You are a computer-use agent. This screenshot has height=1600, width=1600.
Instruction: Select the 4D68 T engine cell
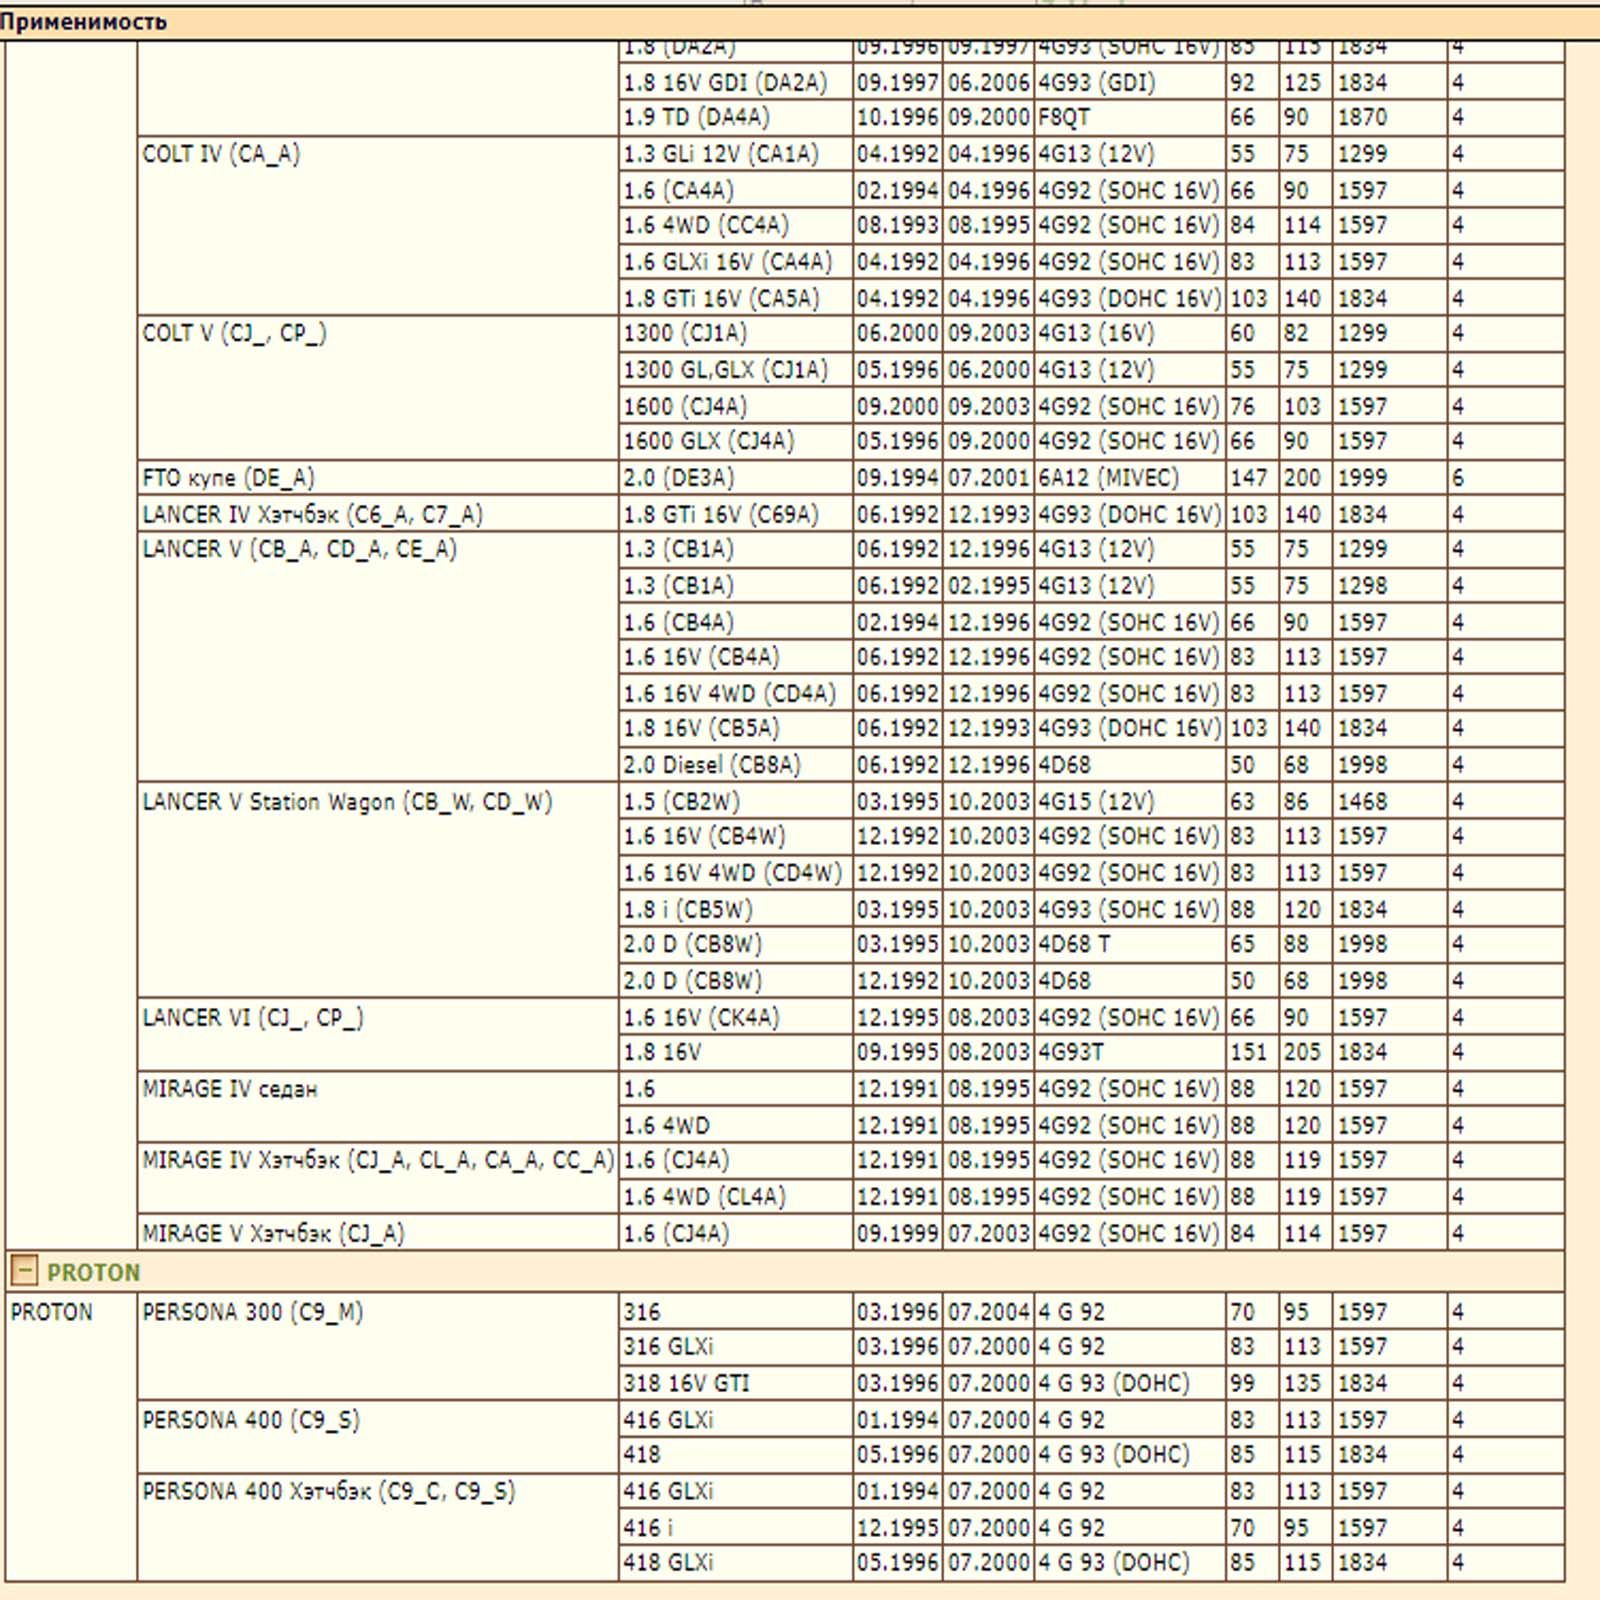click(x=1130, y=945)
